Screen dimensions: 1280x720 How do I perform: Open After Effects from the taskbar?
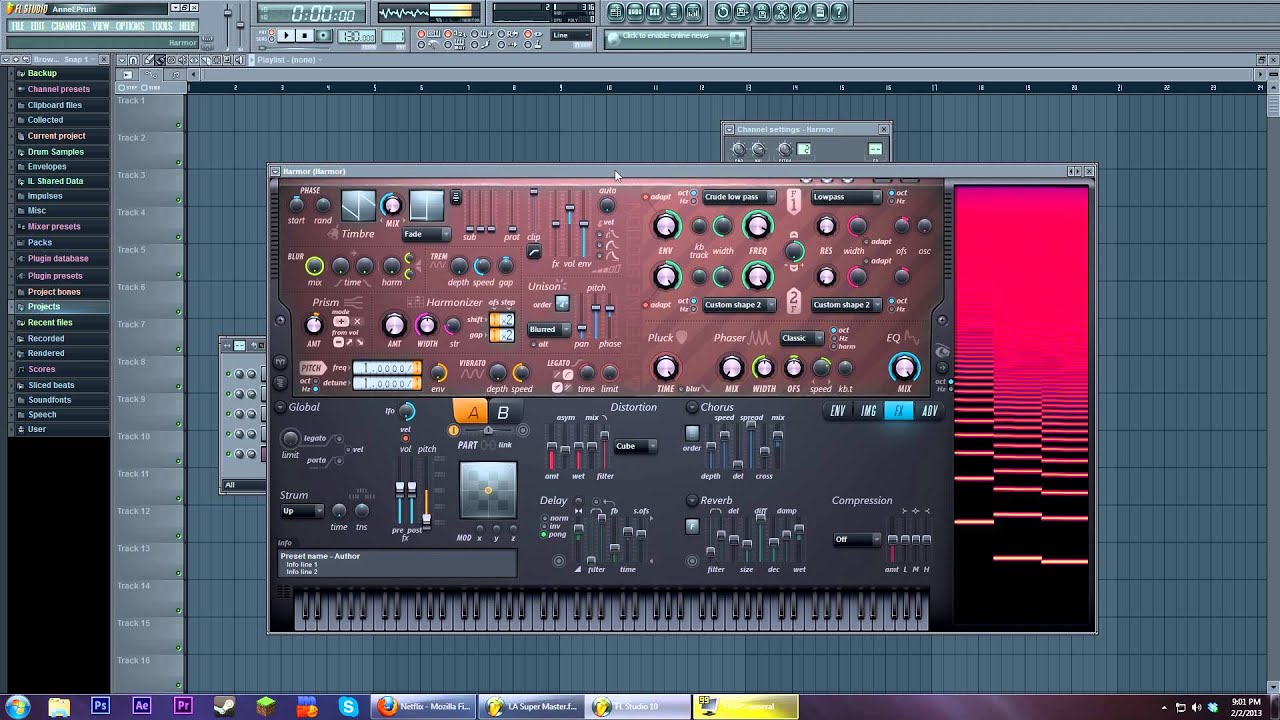tap(142, 706)
